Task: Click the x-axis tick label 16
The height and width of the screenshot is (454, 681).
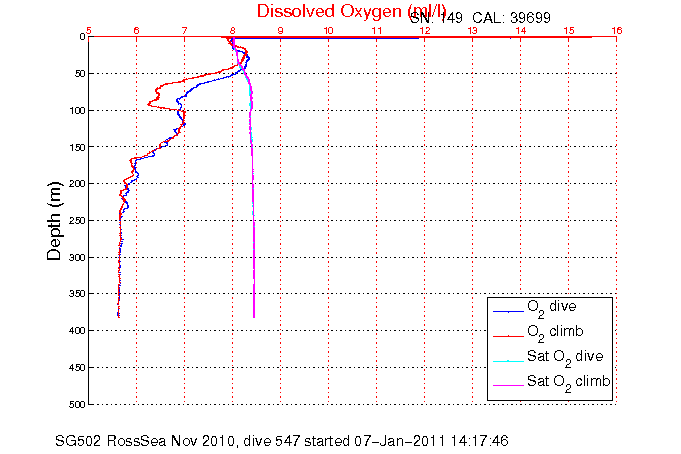Action: tap(617, 30)
